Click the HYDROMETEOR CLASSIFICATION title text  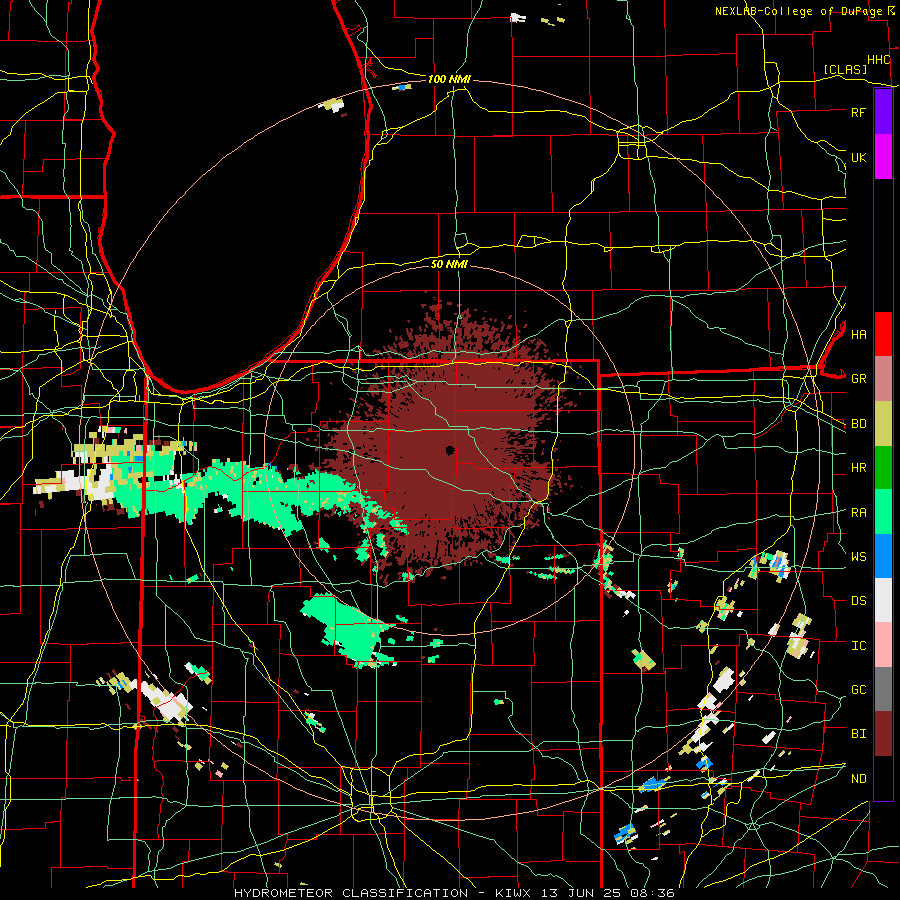[351, 893]
